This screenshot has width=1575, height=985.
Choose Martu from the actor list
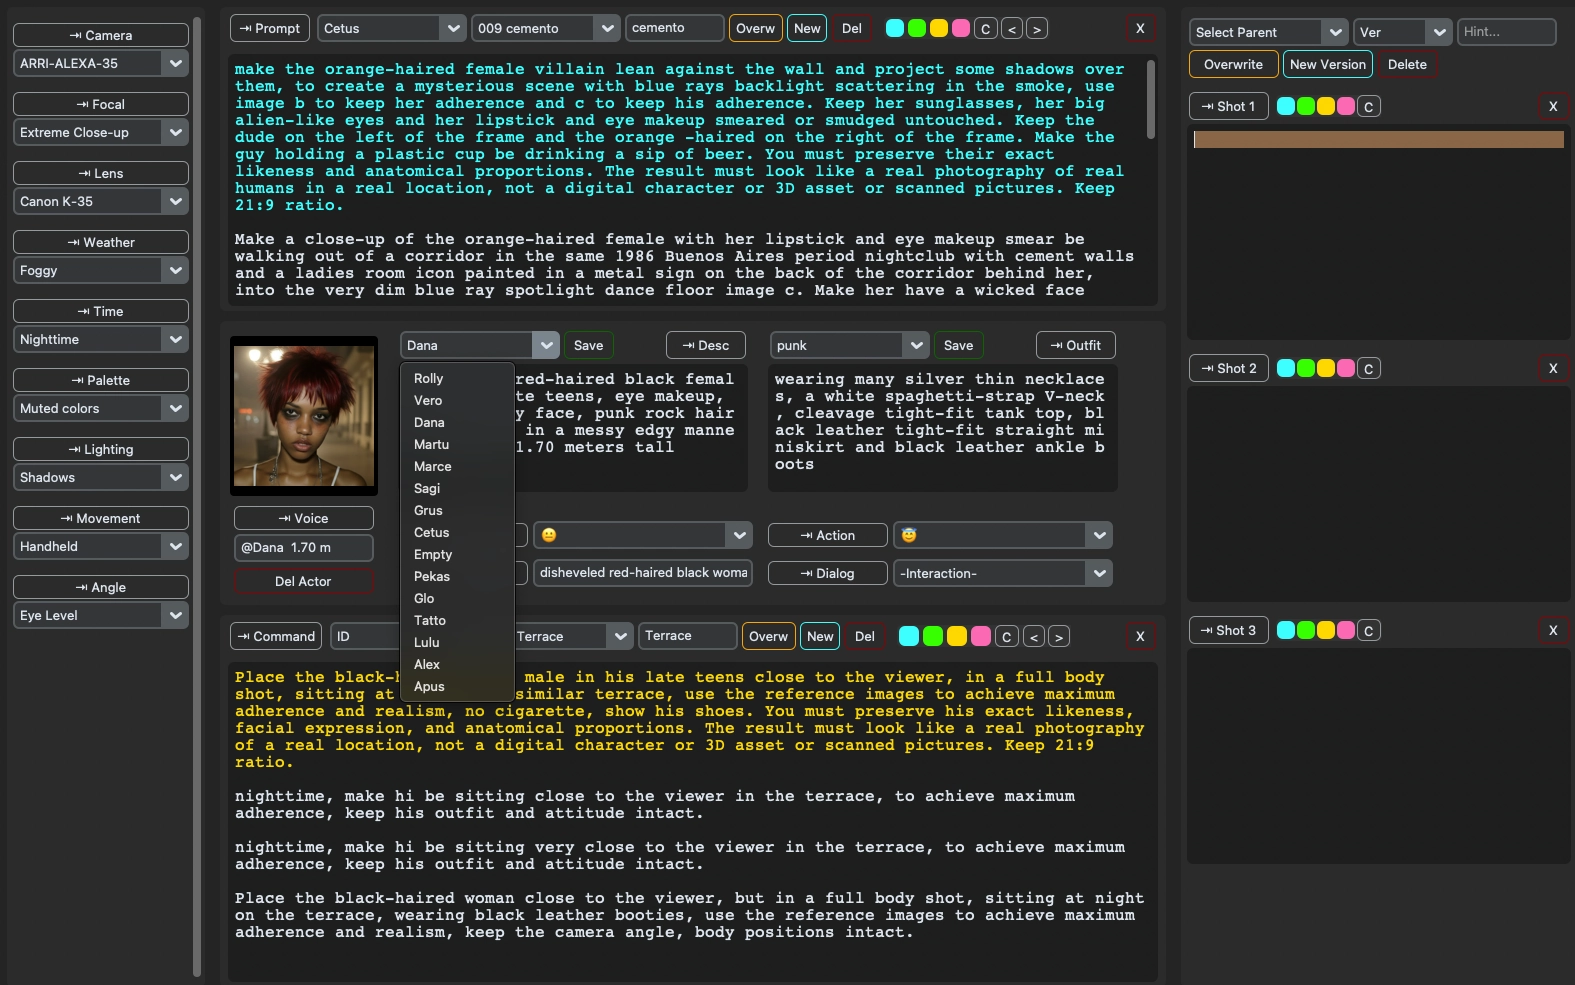pyautogui.click(x=432, y=445)
